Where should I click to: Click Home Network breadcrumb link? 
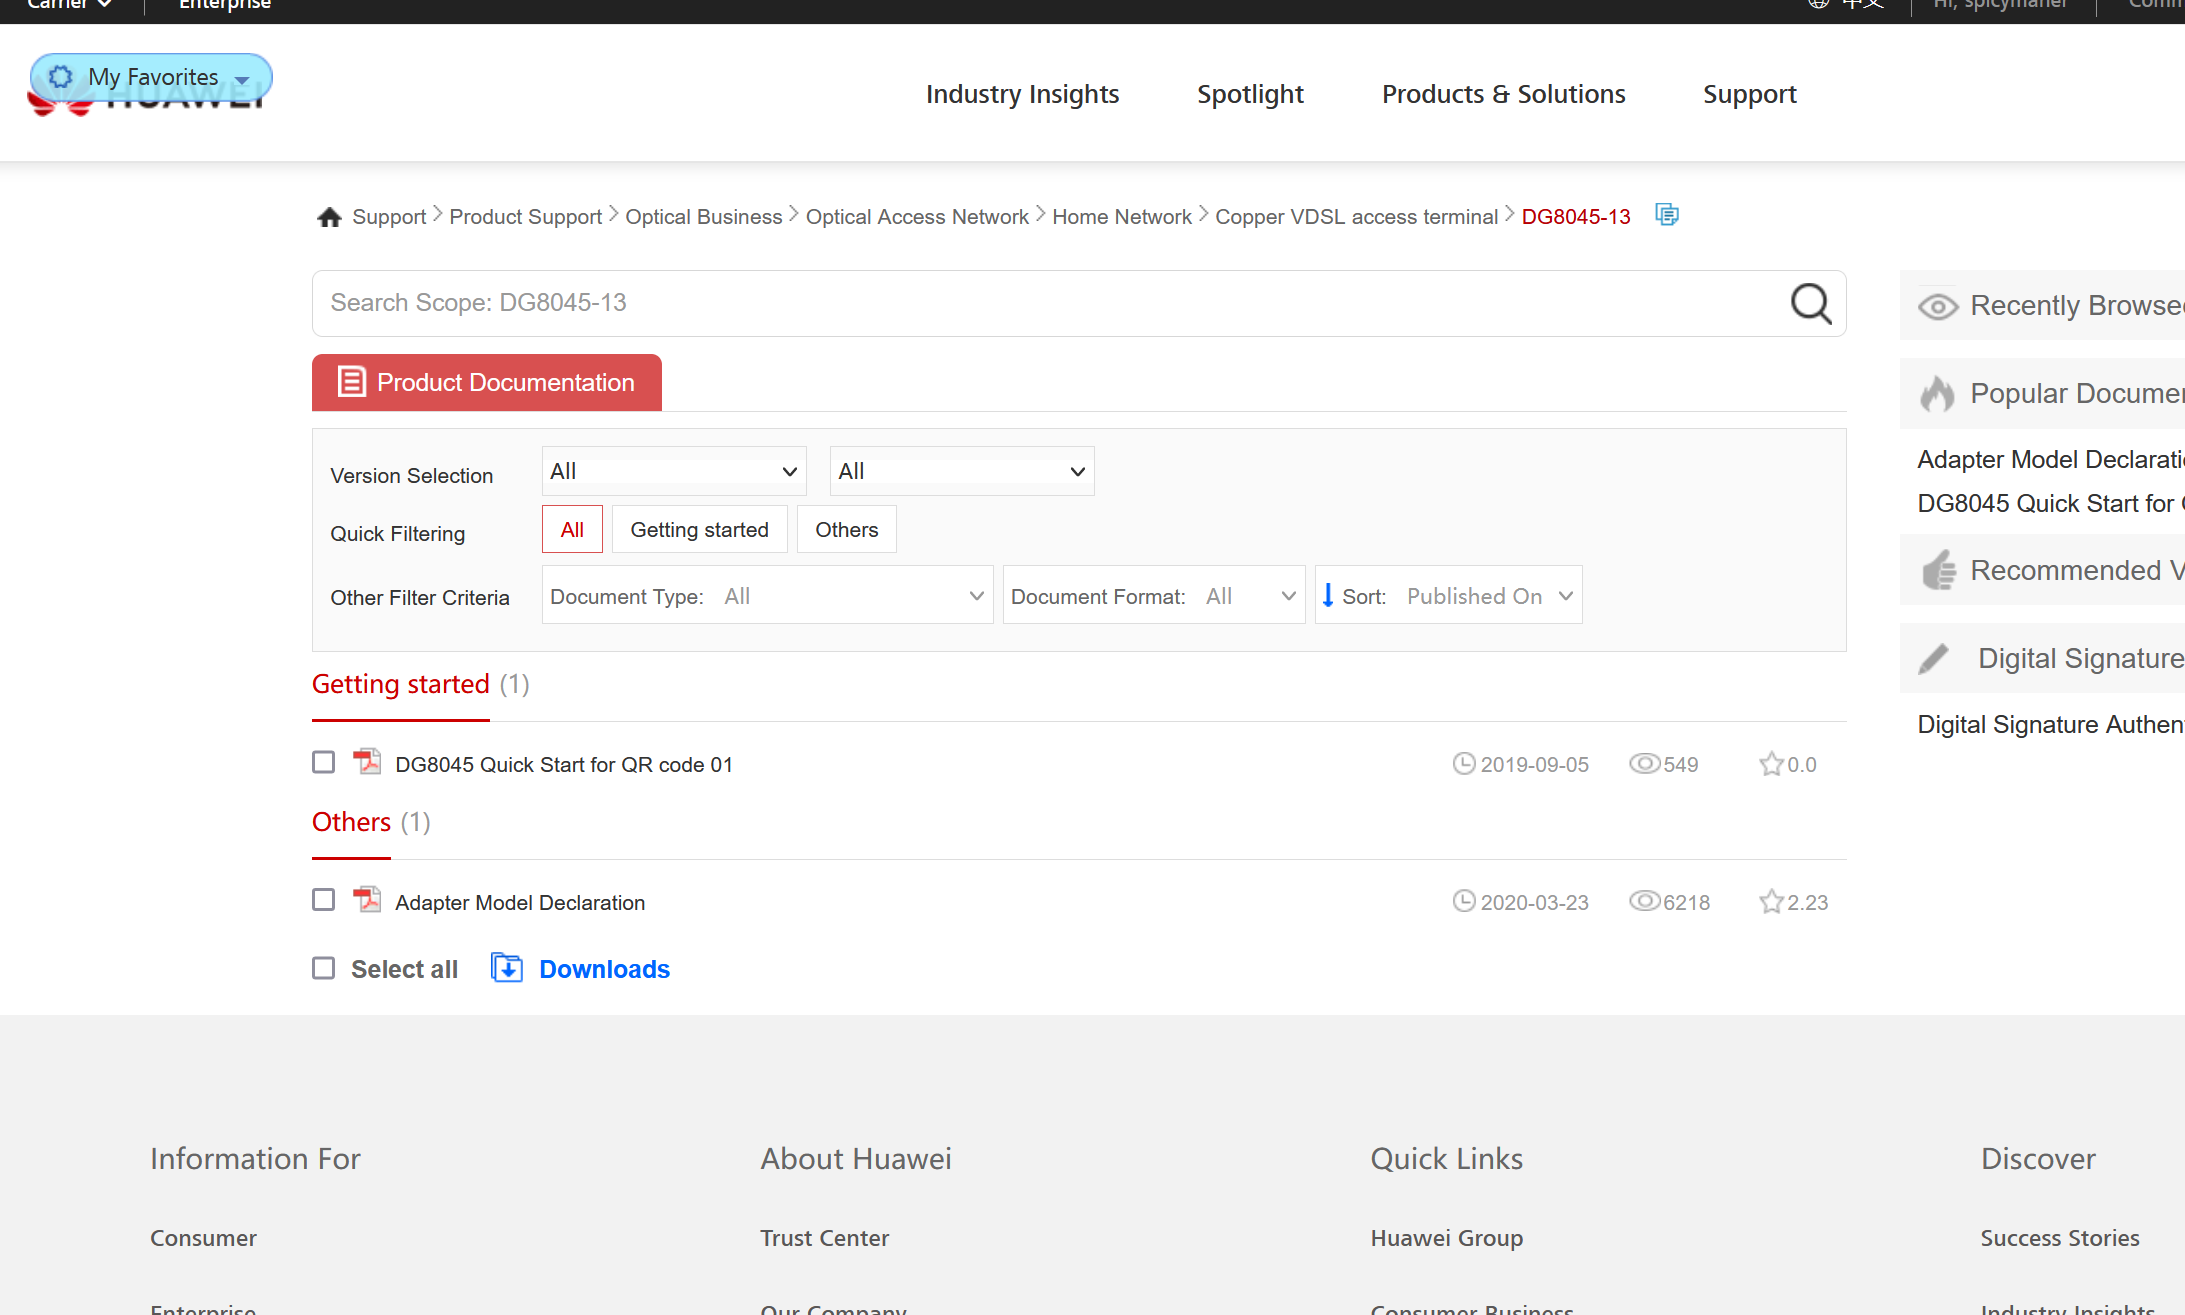1121,217
